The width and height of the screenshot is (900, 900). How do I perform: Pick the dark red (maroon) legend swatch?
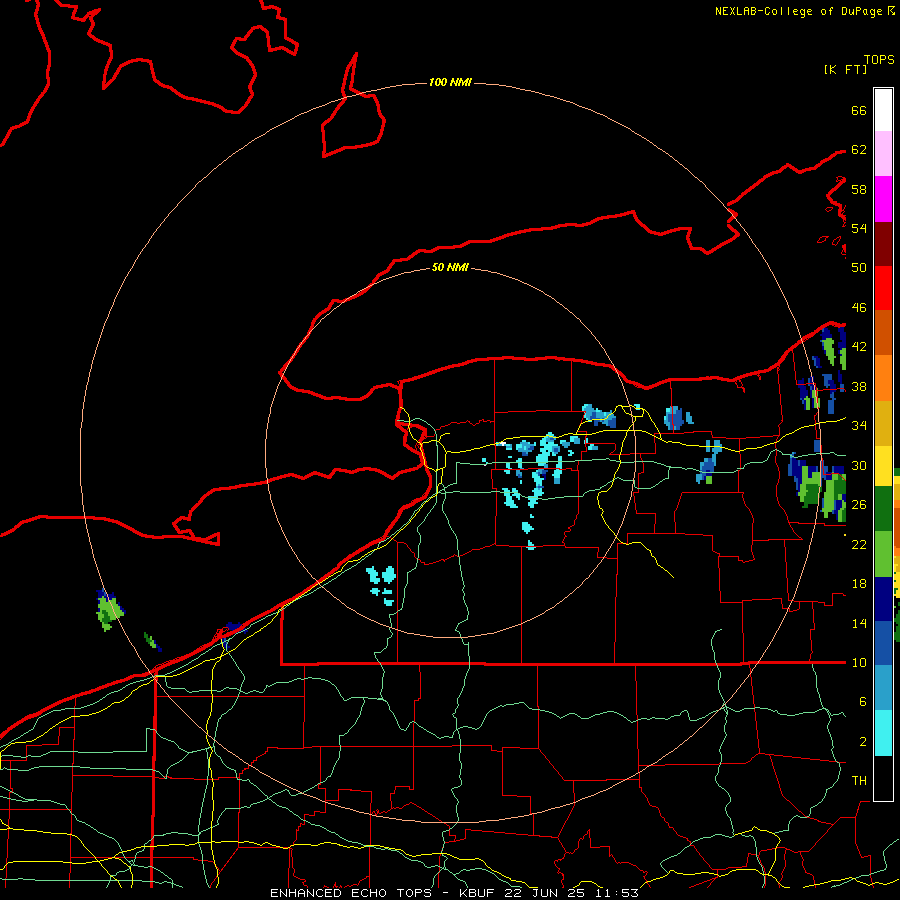(x=883, y=243)
